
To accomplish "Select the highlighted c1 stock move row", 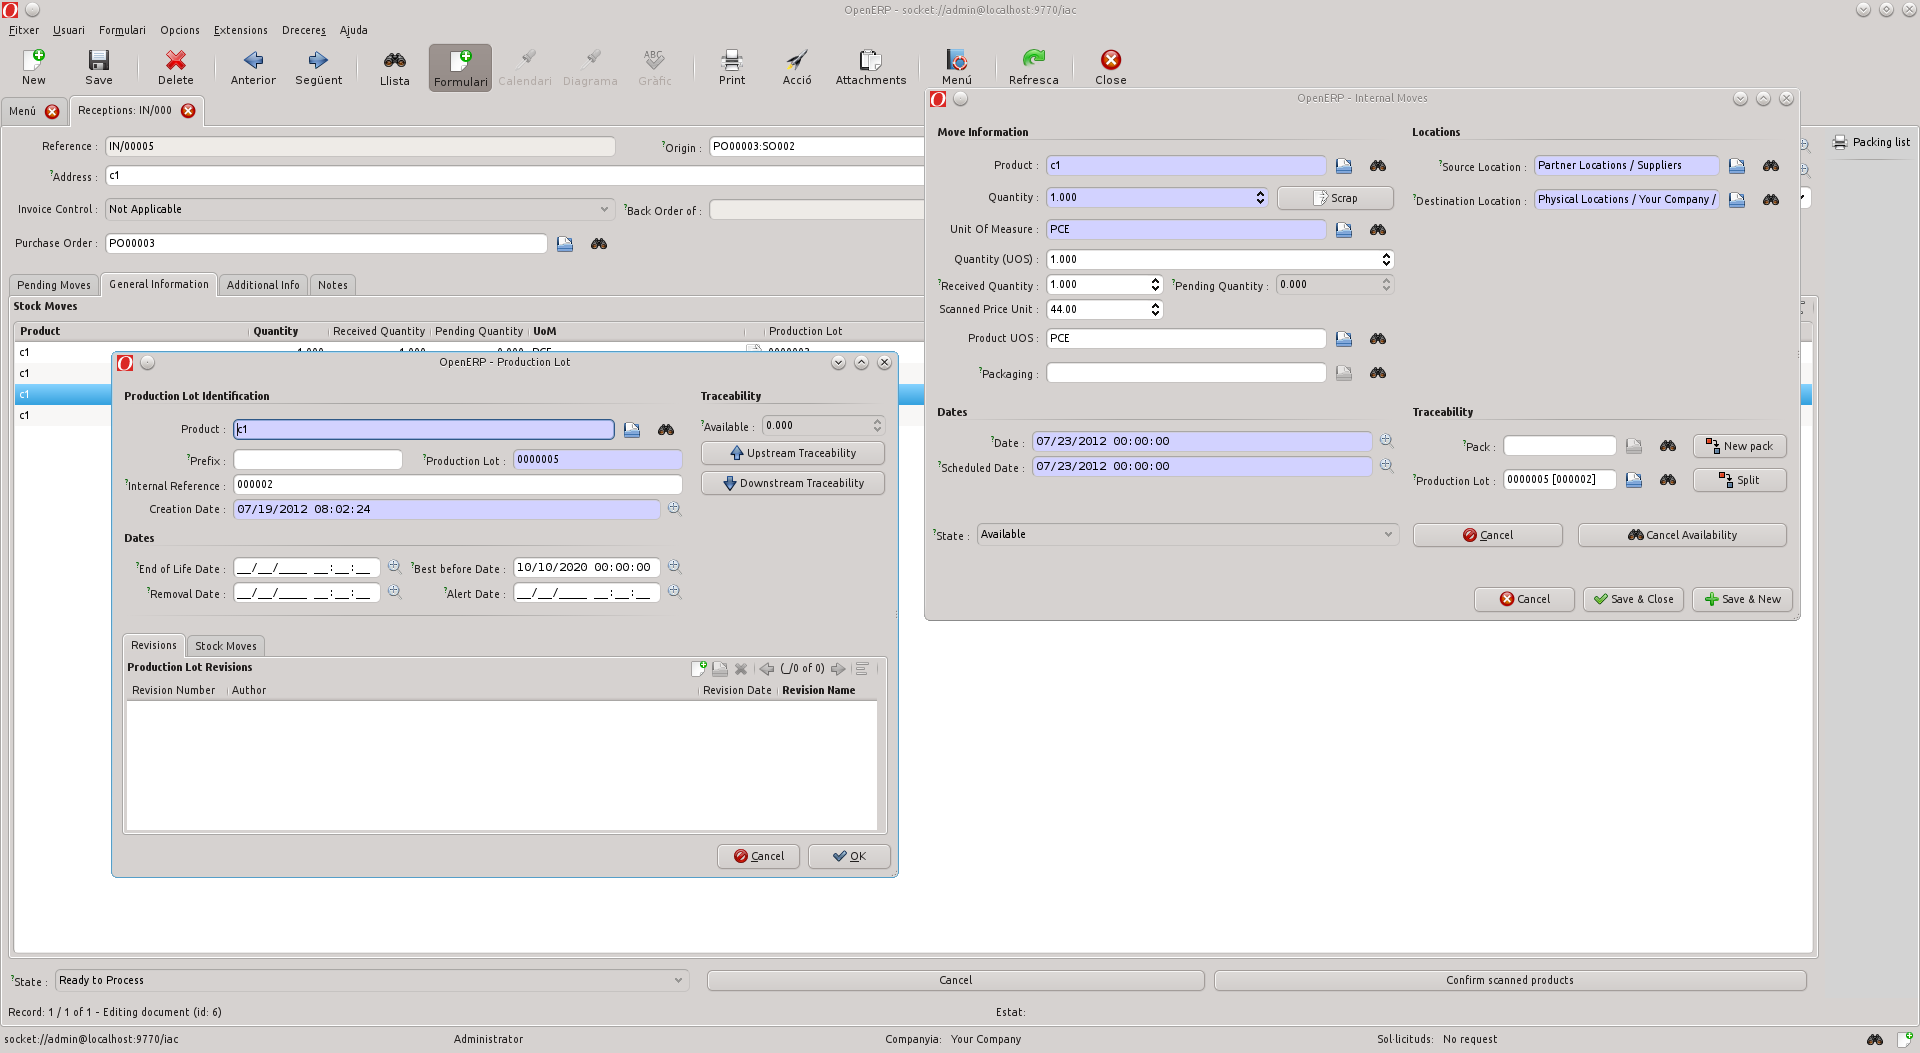I will pos(62,395).
